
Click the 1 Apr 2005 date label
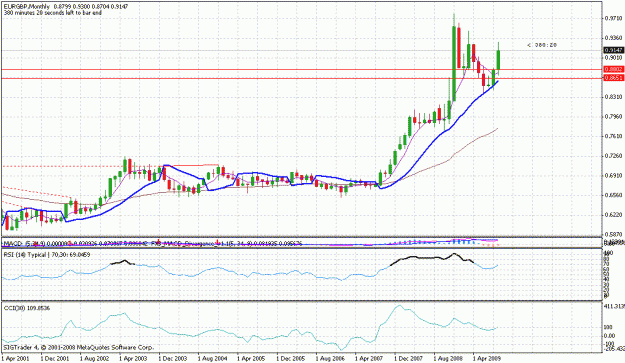(252, 358)
